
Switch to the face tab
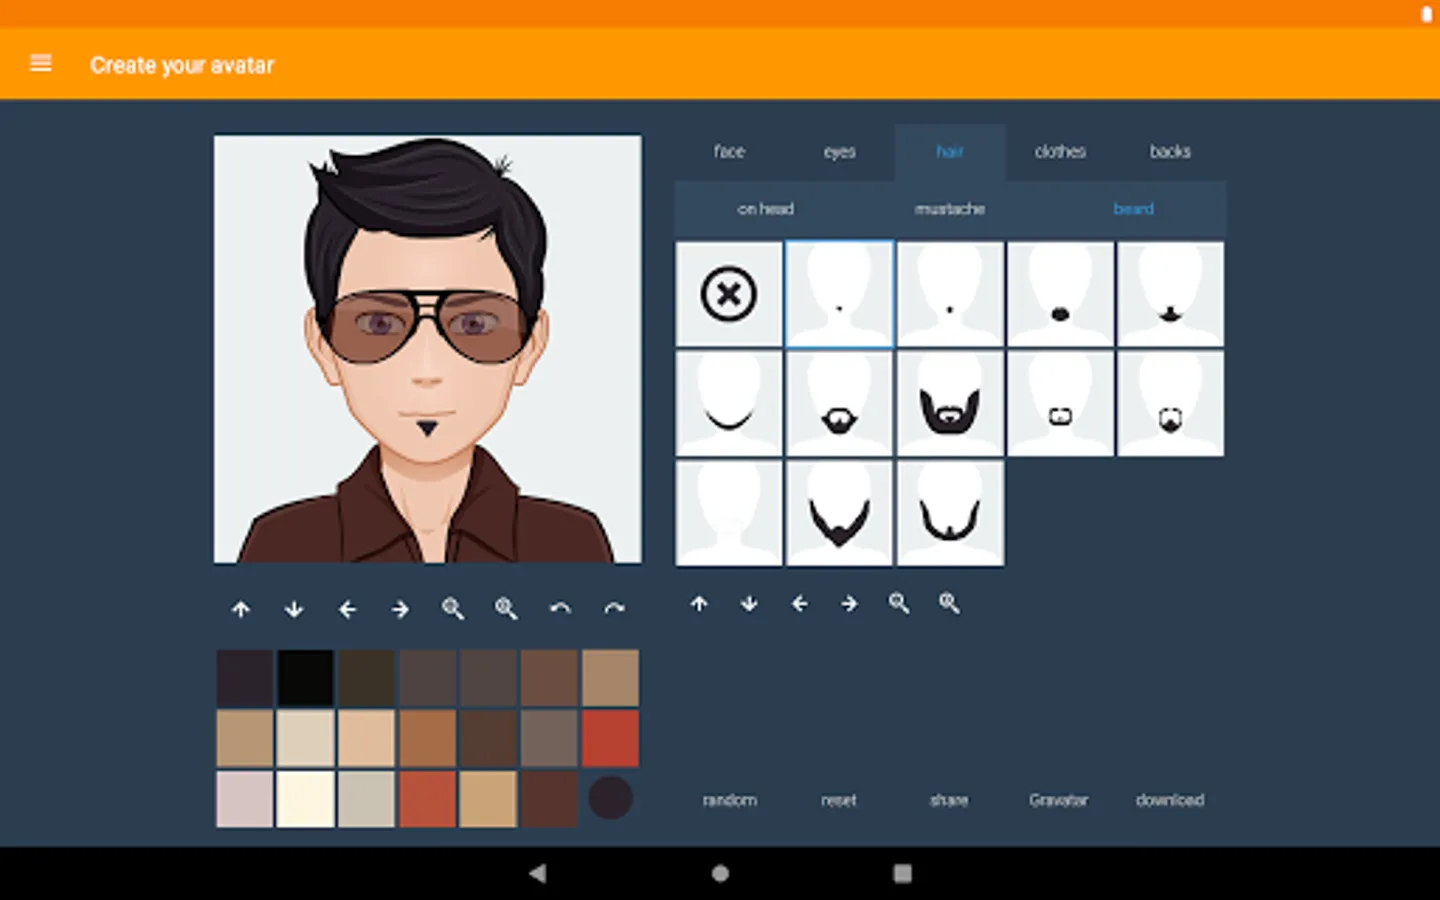[x=729, y=152]
